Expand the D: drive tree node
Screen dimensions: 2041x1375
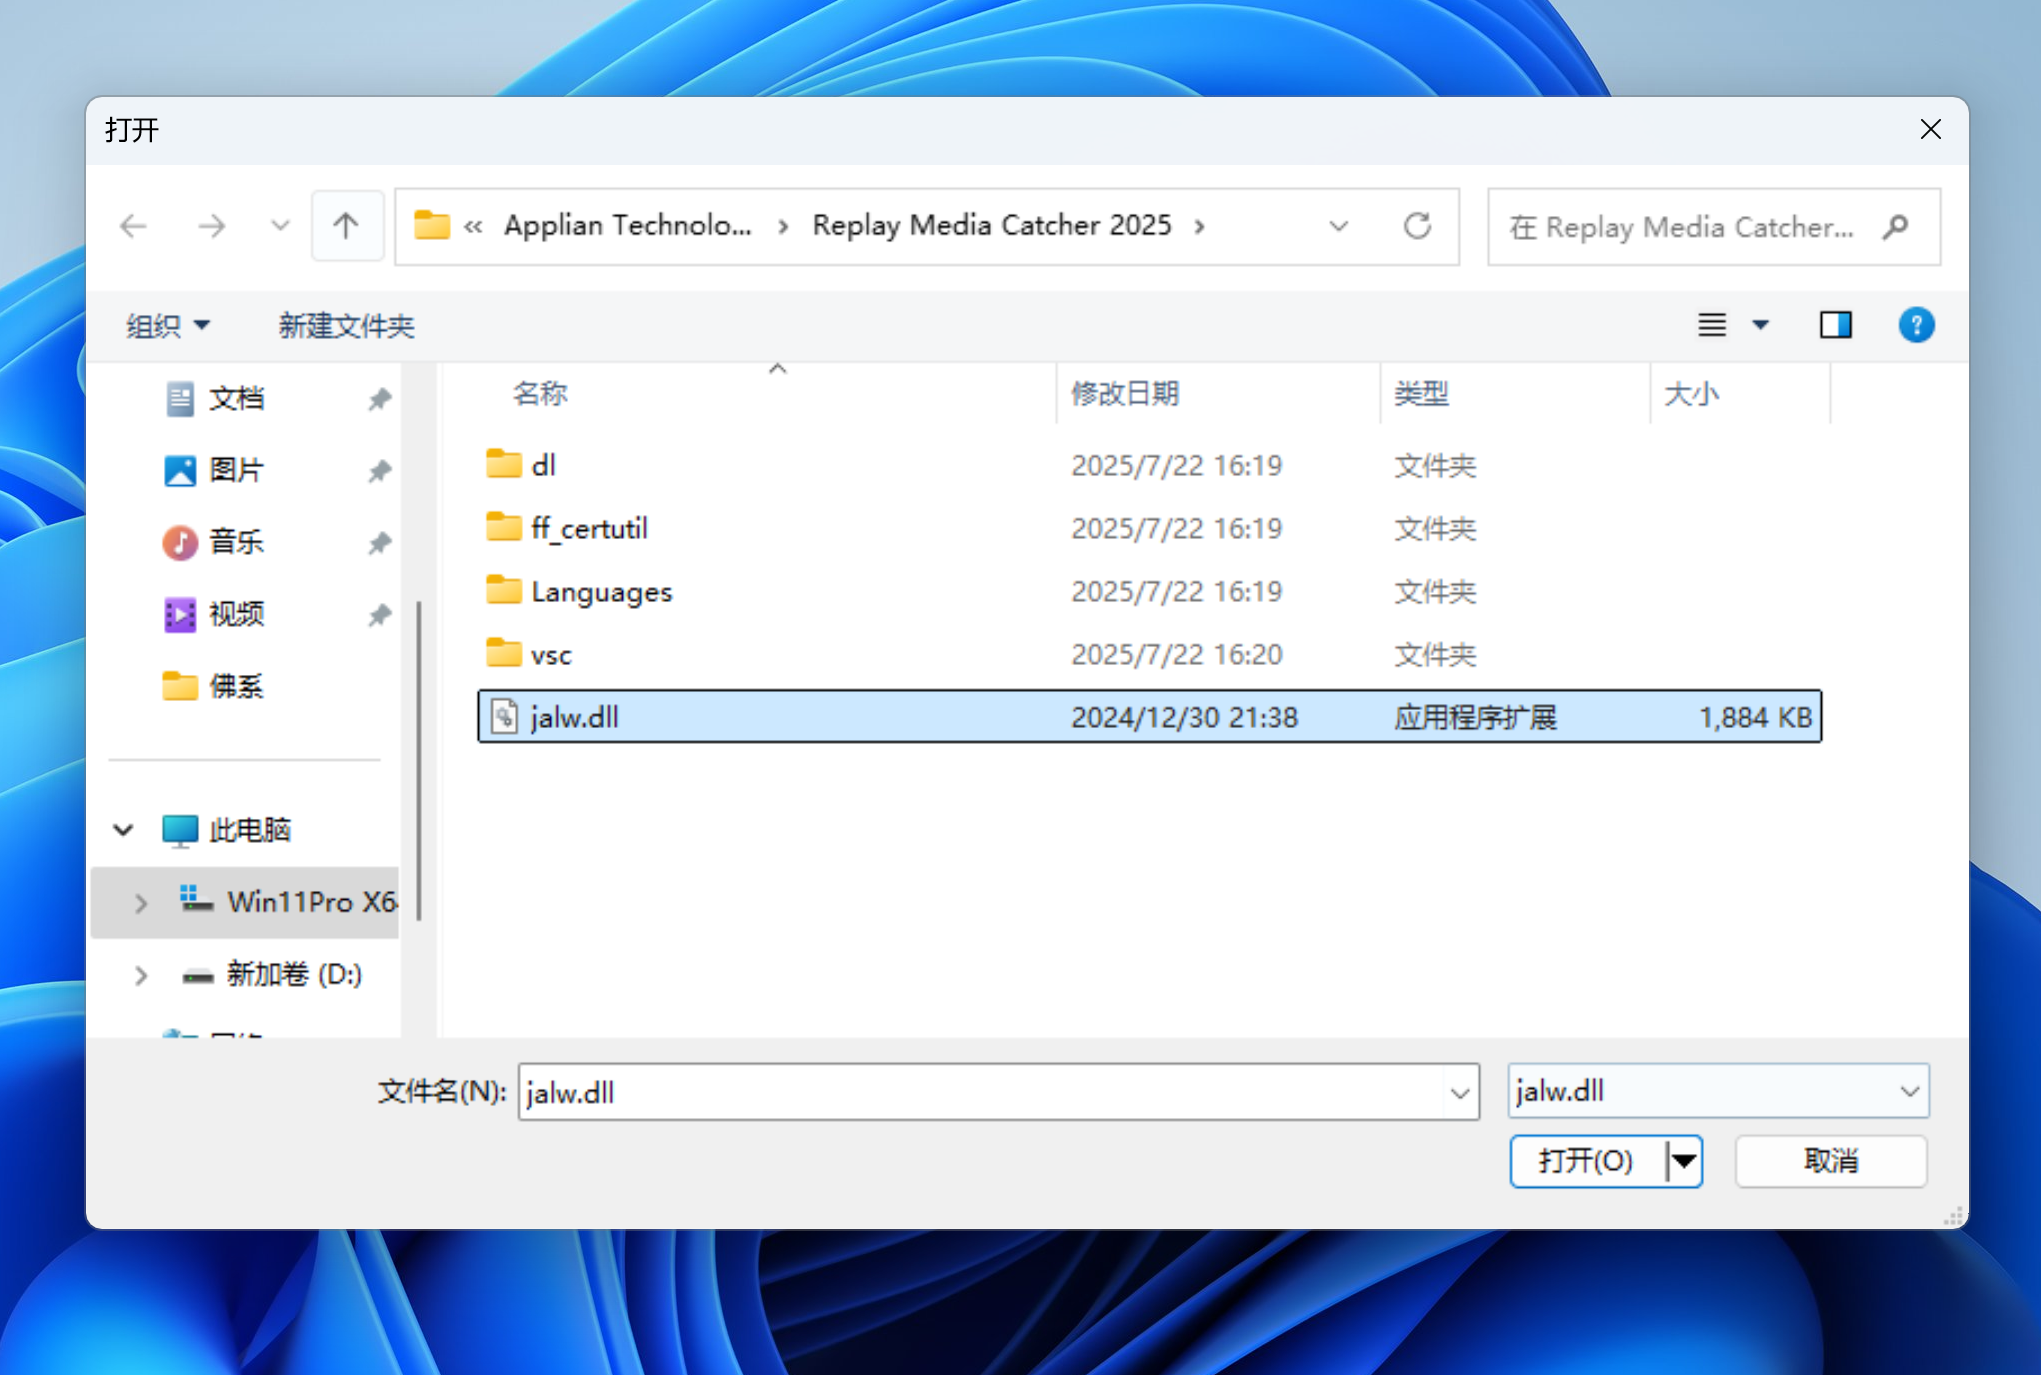tap(141, 975)
